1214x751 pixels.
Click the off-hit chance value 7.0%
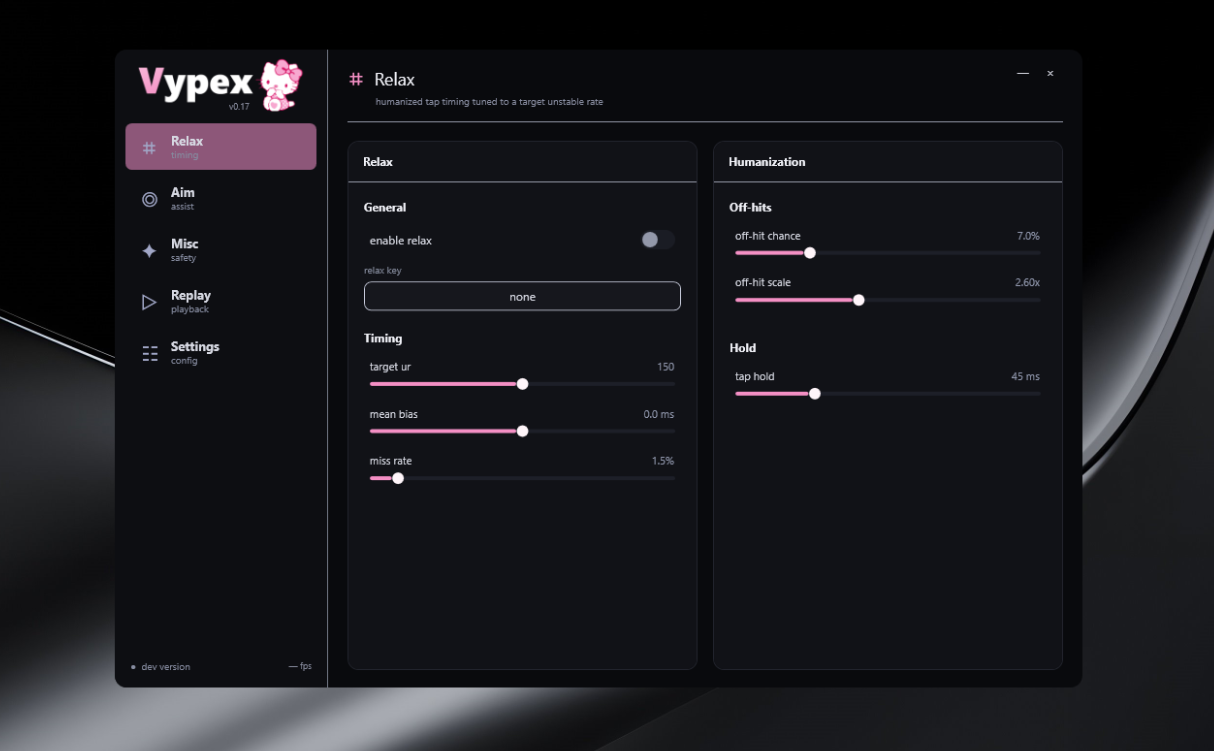[1029, 236]
